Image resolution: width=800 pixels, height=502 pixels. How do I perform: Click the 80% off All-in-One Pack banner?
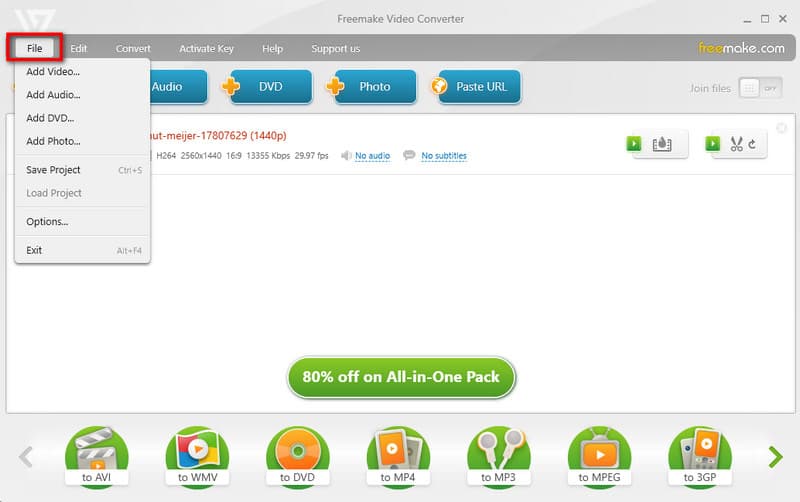point(401,377)
